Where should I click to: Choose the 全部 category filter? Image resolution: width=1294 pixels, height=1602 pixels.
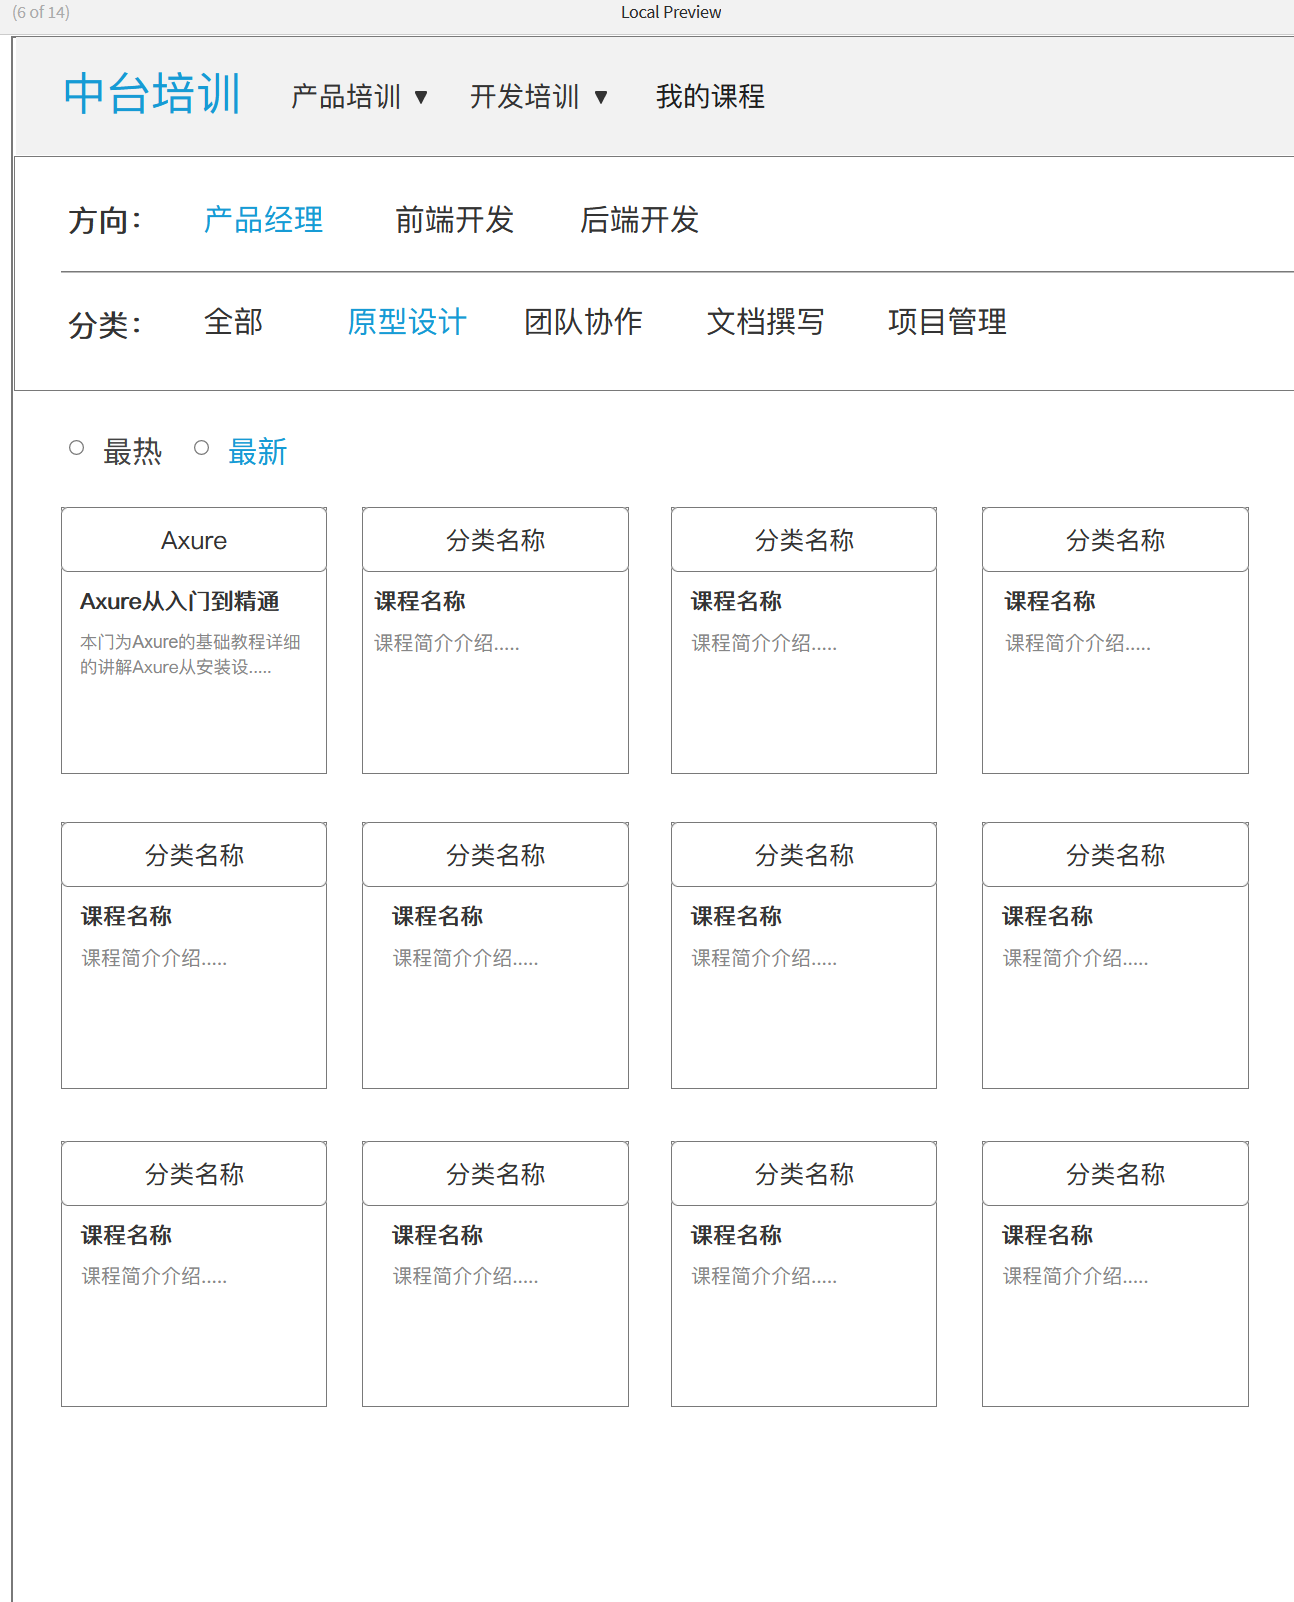pyautogui.click(x=234, y=322)
